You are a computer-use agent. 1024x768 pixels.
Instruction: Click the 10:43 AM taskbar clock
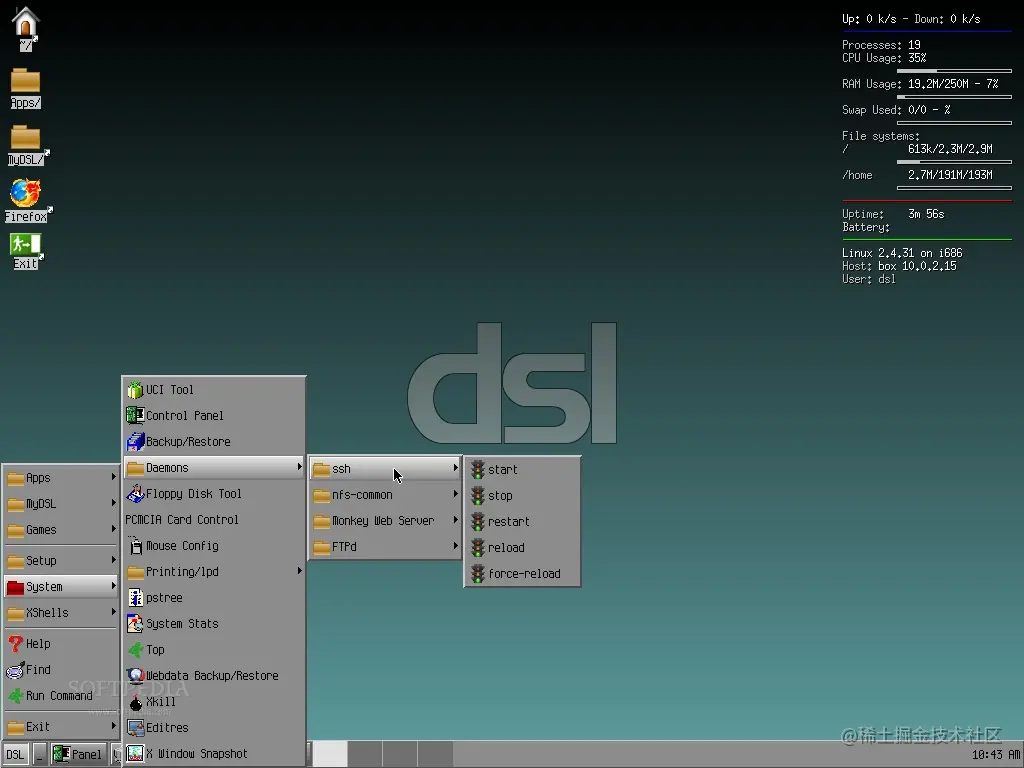click(996, 755)
